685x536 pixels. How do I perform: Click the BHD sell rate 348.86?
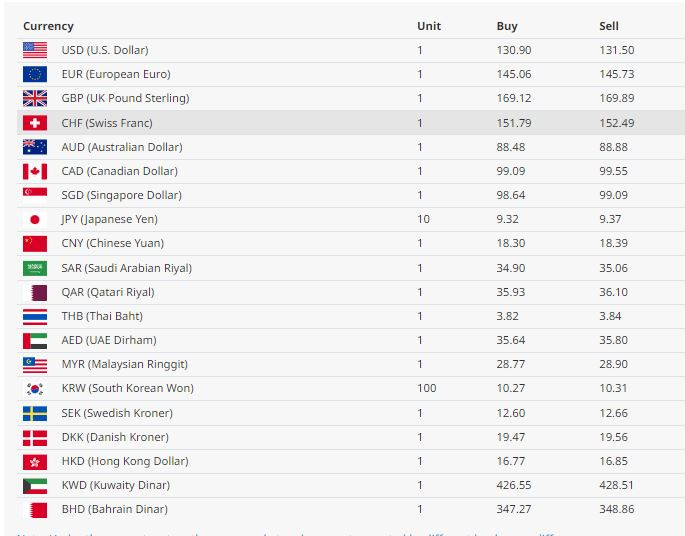pyautogui.click(x=616, y=509)
